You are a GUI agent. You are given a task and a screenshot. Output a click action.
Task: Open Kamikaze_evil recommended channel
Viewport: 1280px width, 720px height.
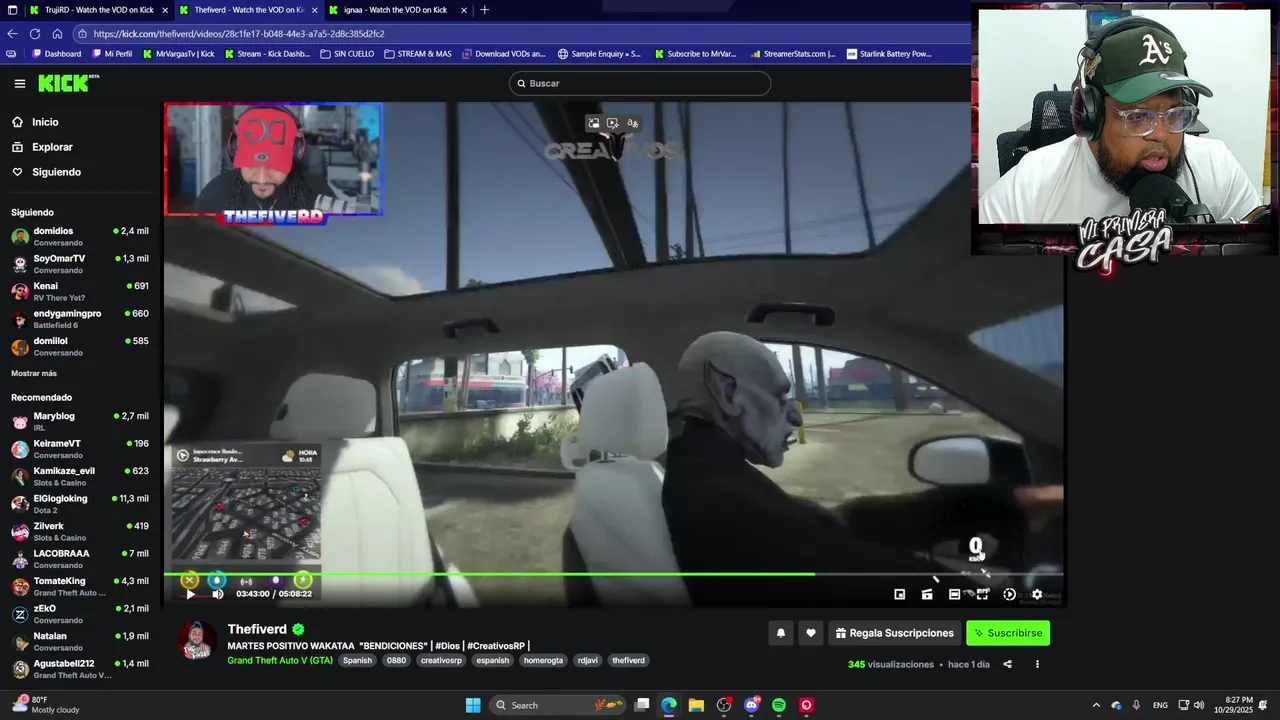(x=80, y=476)
